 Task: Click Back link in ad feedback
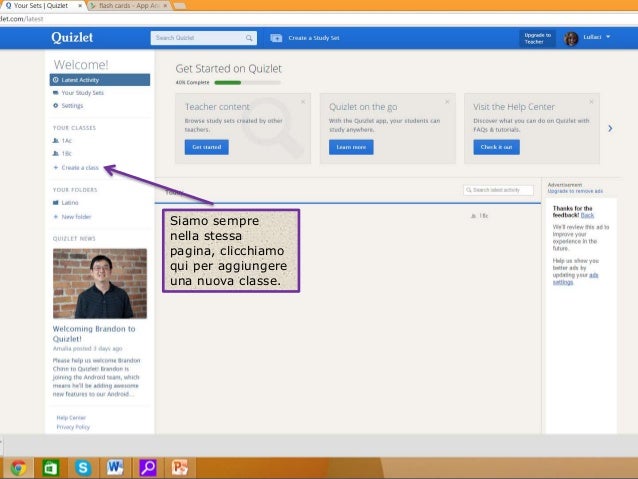587,215
